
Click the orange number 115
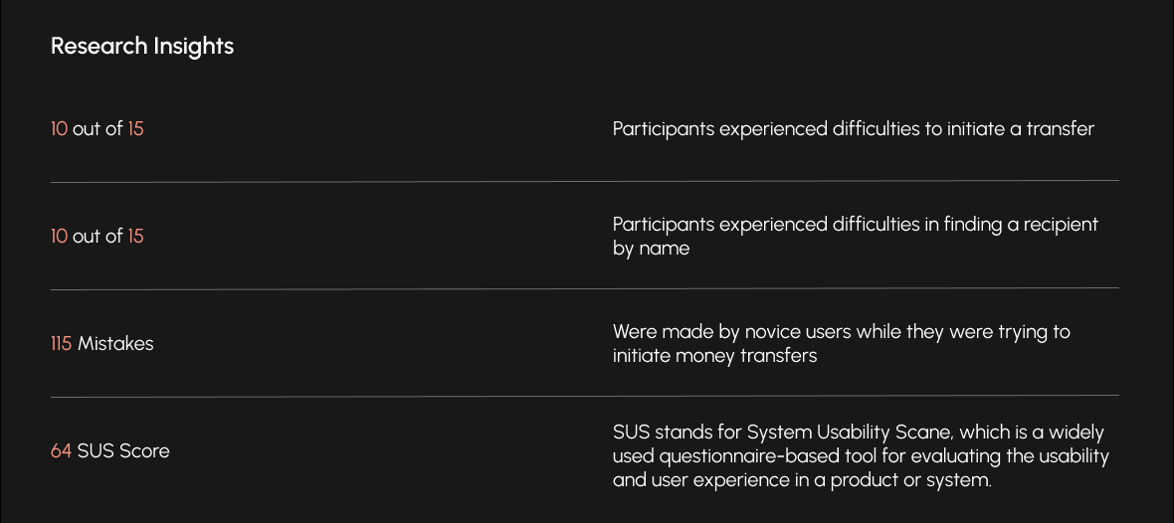pos(61,344)
